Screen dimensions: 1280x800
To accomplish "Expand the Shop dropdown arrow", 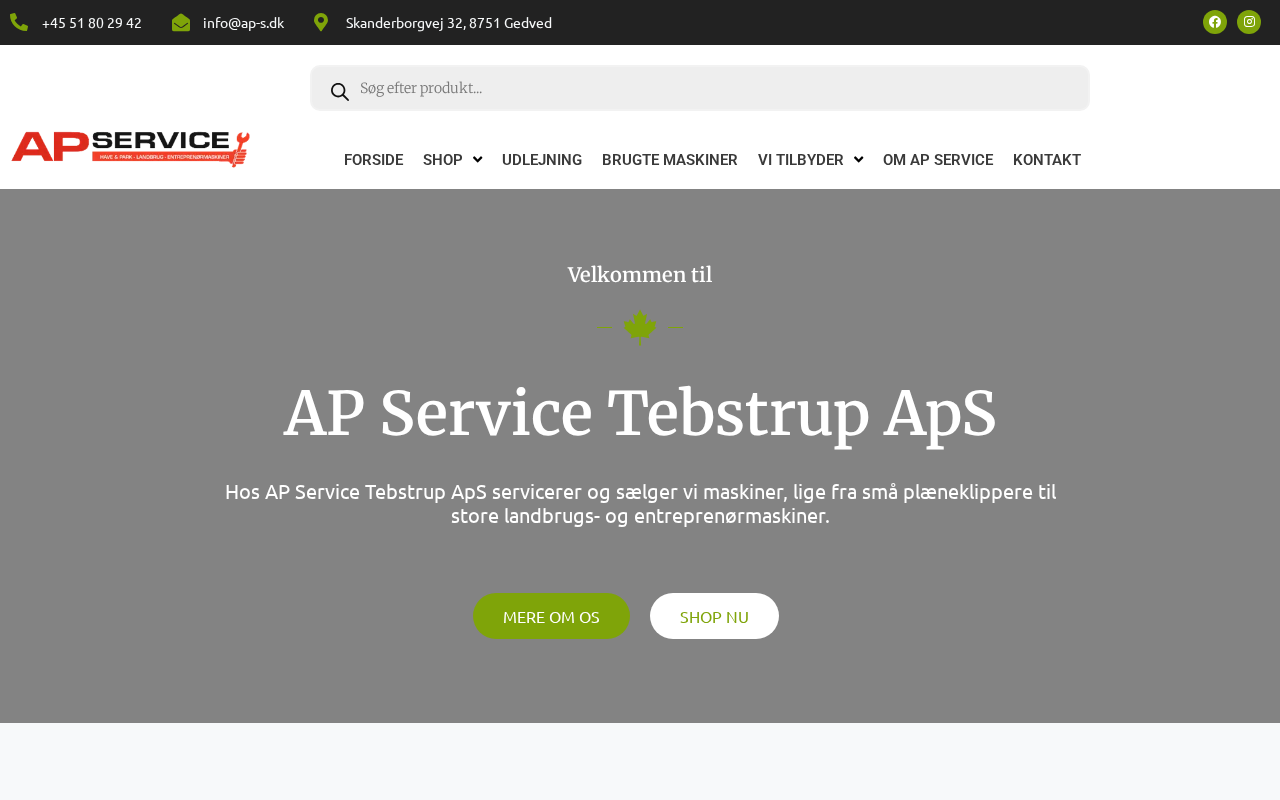I will [477, 160].
